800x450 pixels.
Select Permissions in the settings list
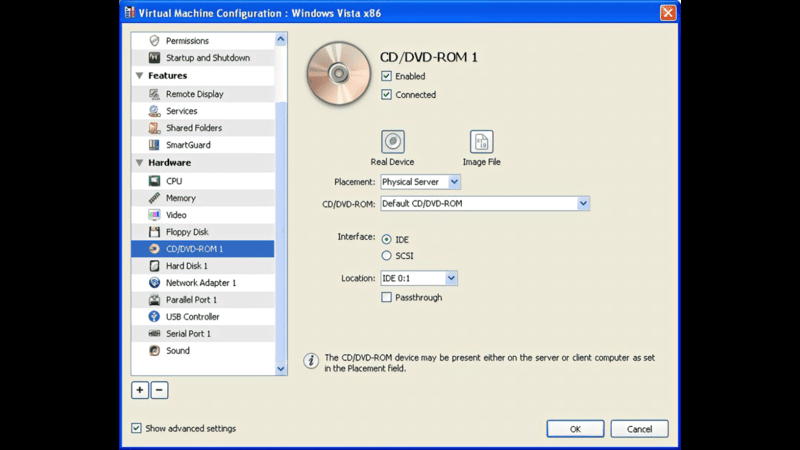(x=203, y=40)
